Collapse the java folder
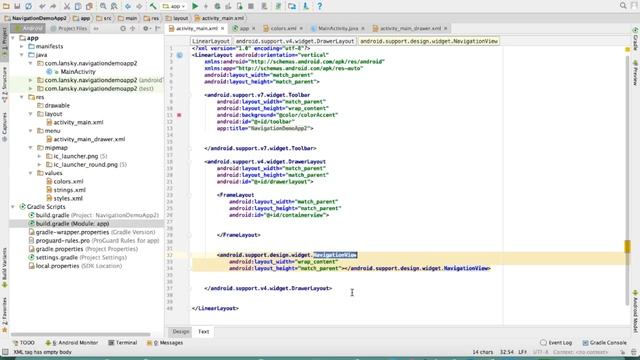 [22, 55]
